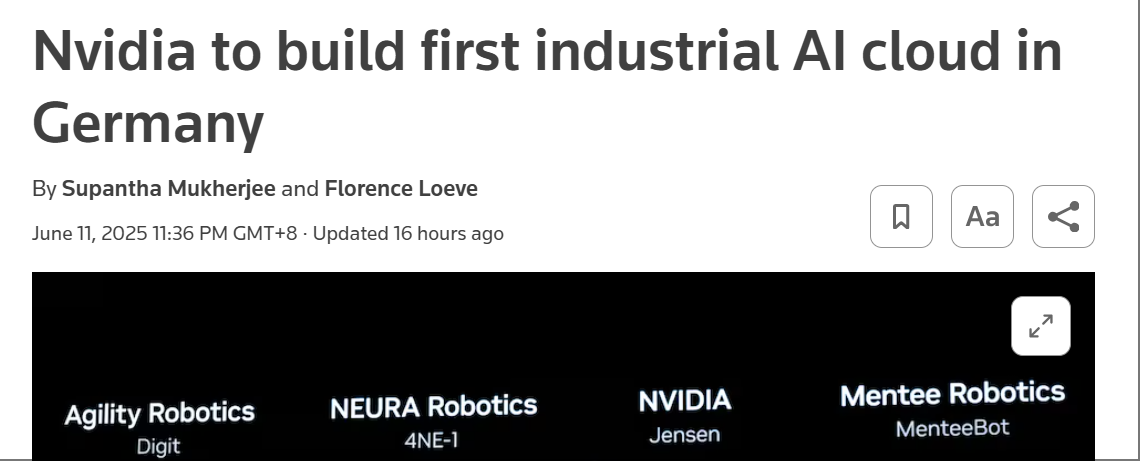Click the "4NE-1" robot name caption

click(x=432, y=440)
